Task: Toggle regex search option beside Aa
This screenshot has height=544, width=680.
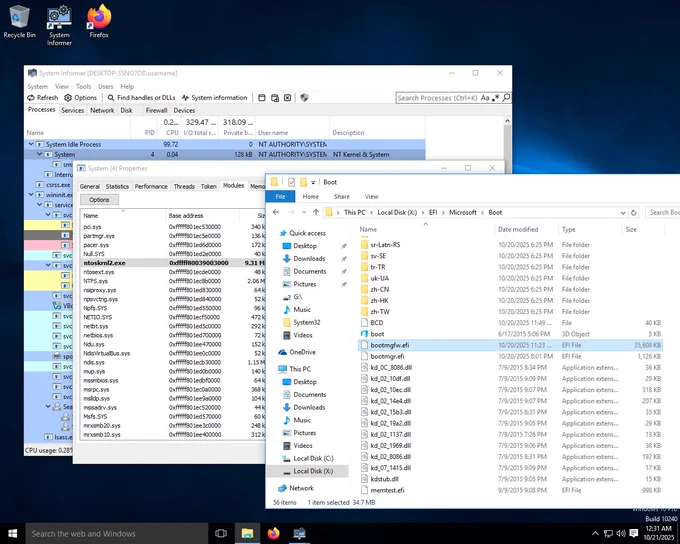Action: [x=496, y=98]
